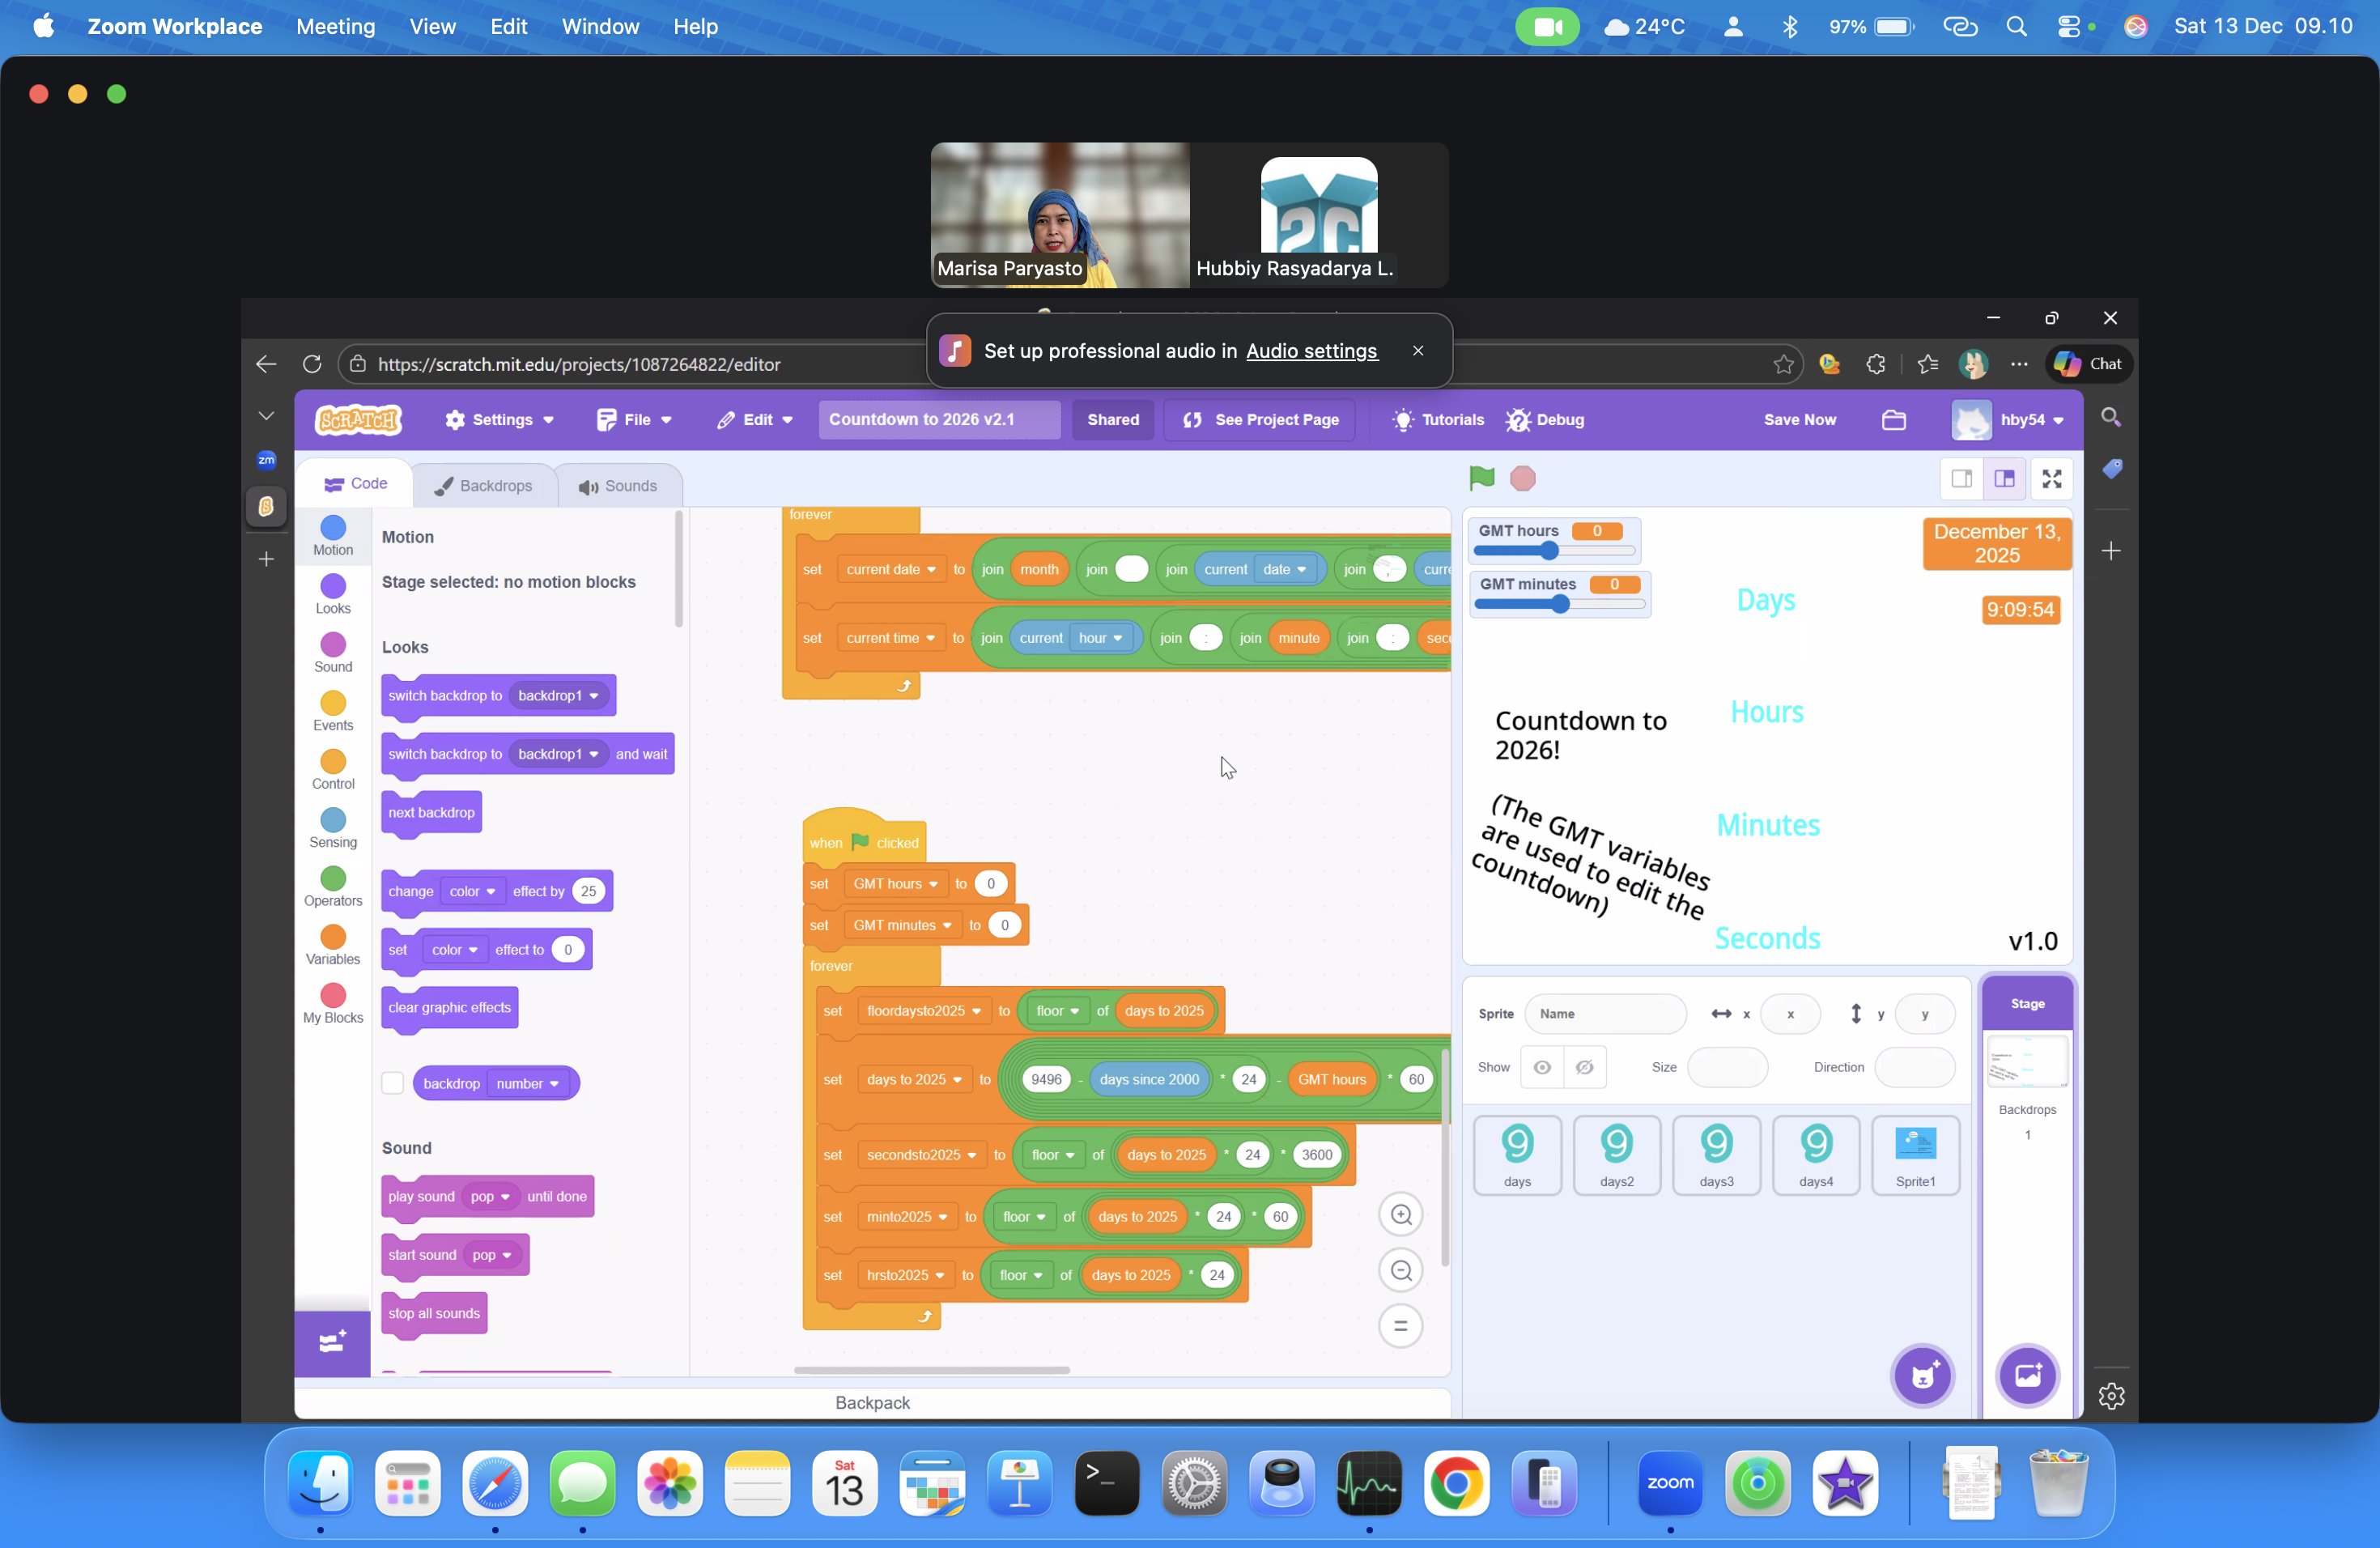Select the show sprite eye toggle

click(x=1542, y=1067)
